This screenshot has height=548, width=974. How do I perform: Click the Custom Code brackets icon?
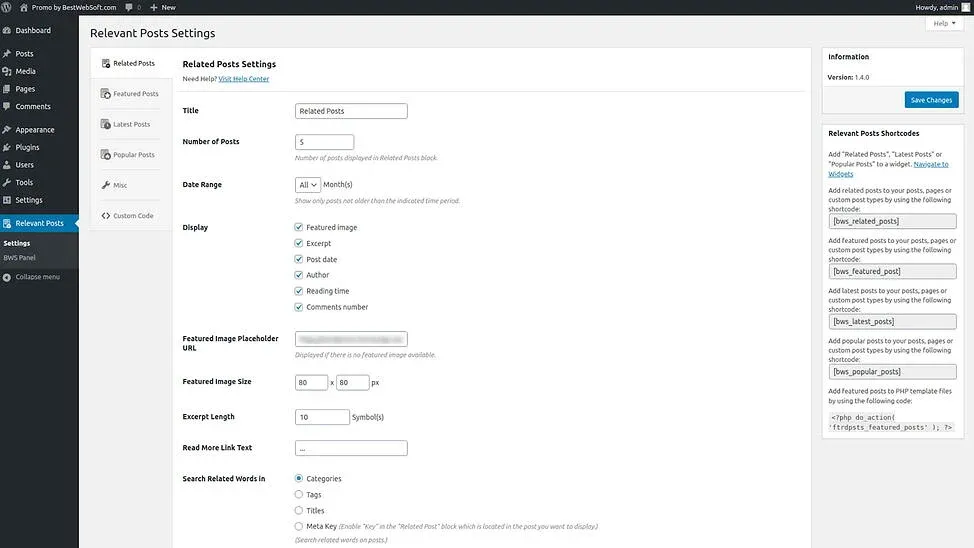[x=106, y=216]
